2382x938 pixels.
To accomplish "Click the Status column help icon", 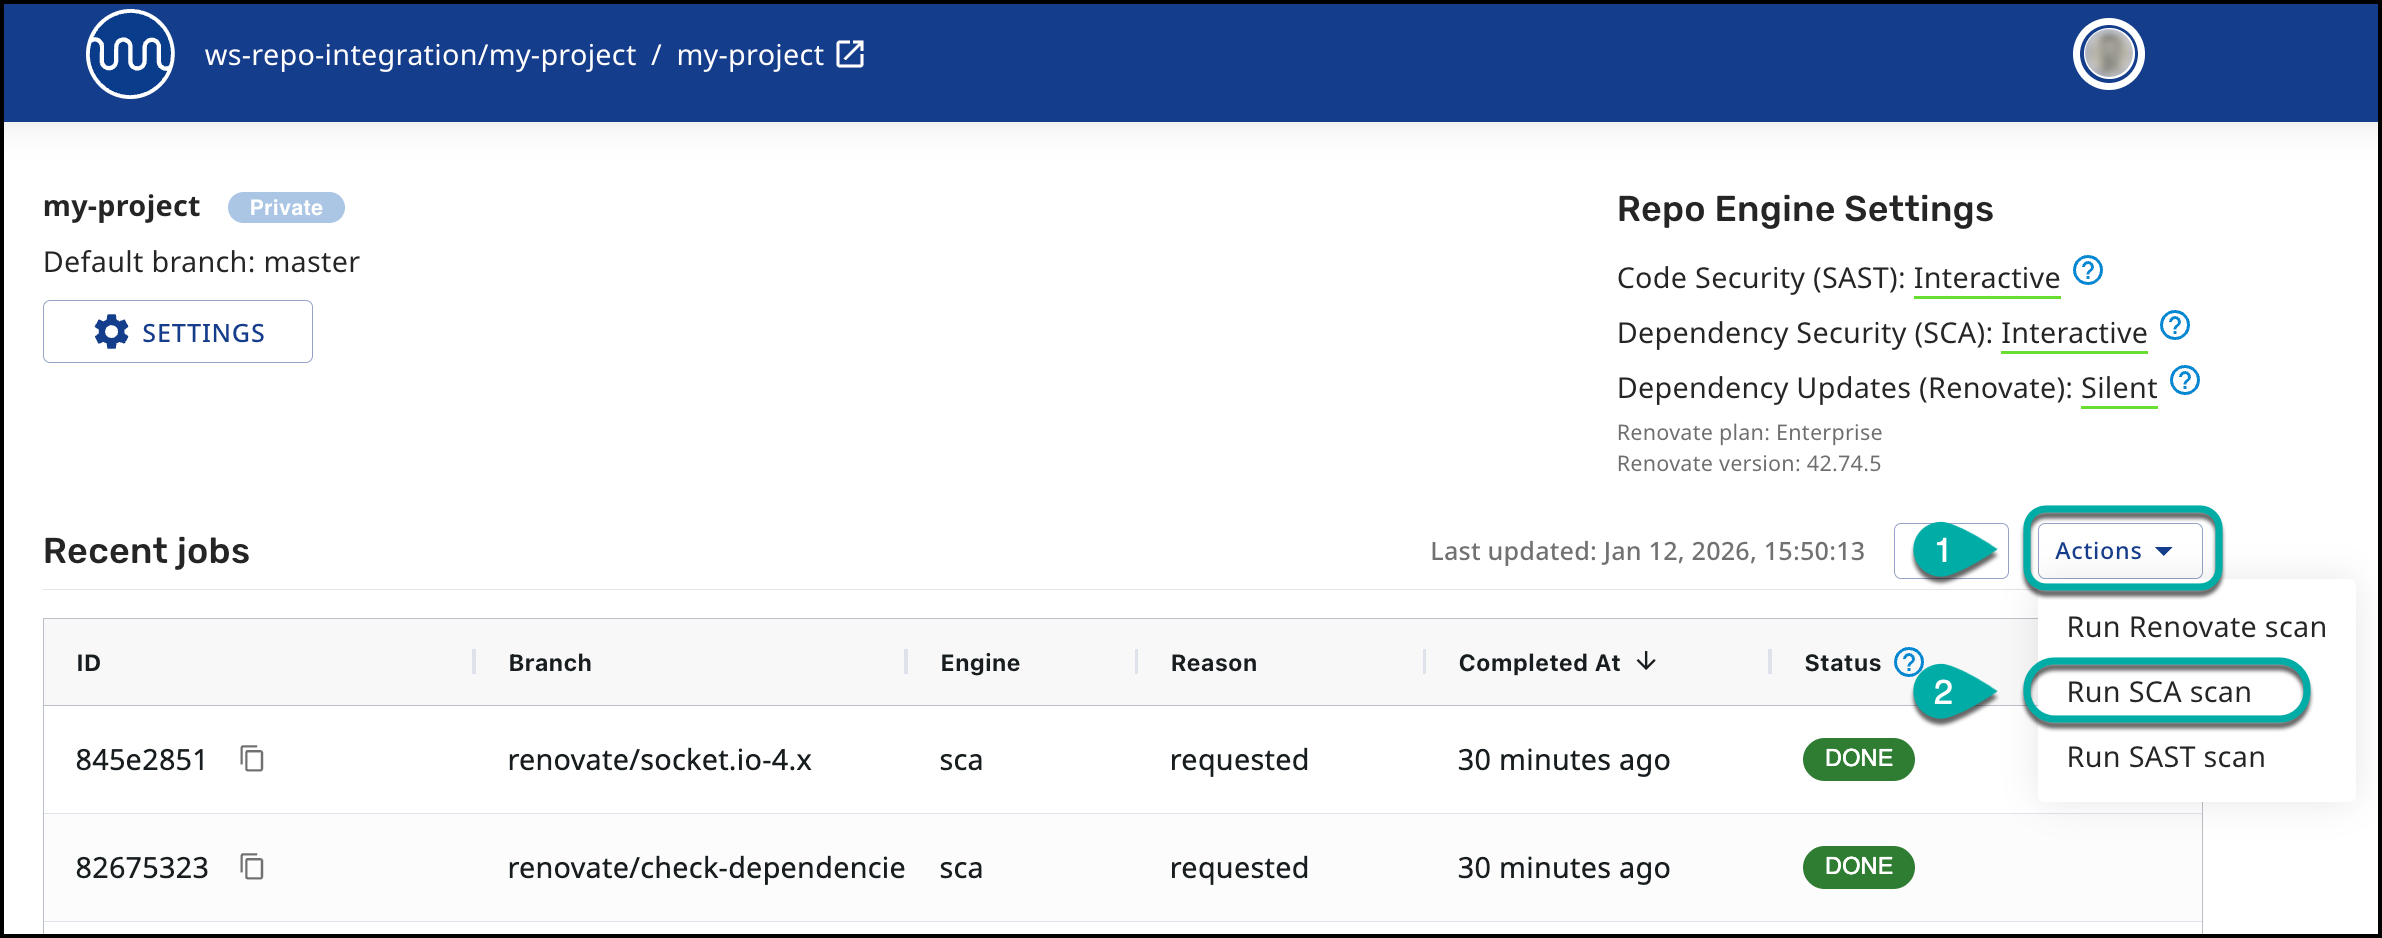I will coord(1909,662).
